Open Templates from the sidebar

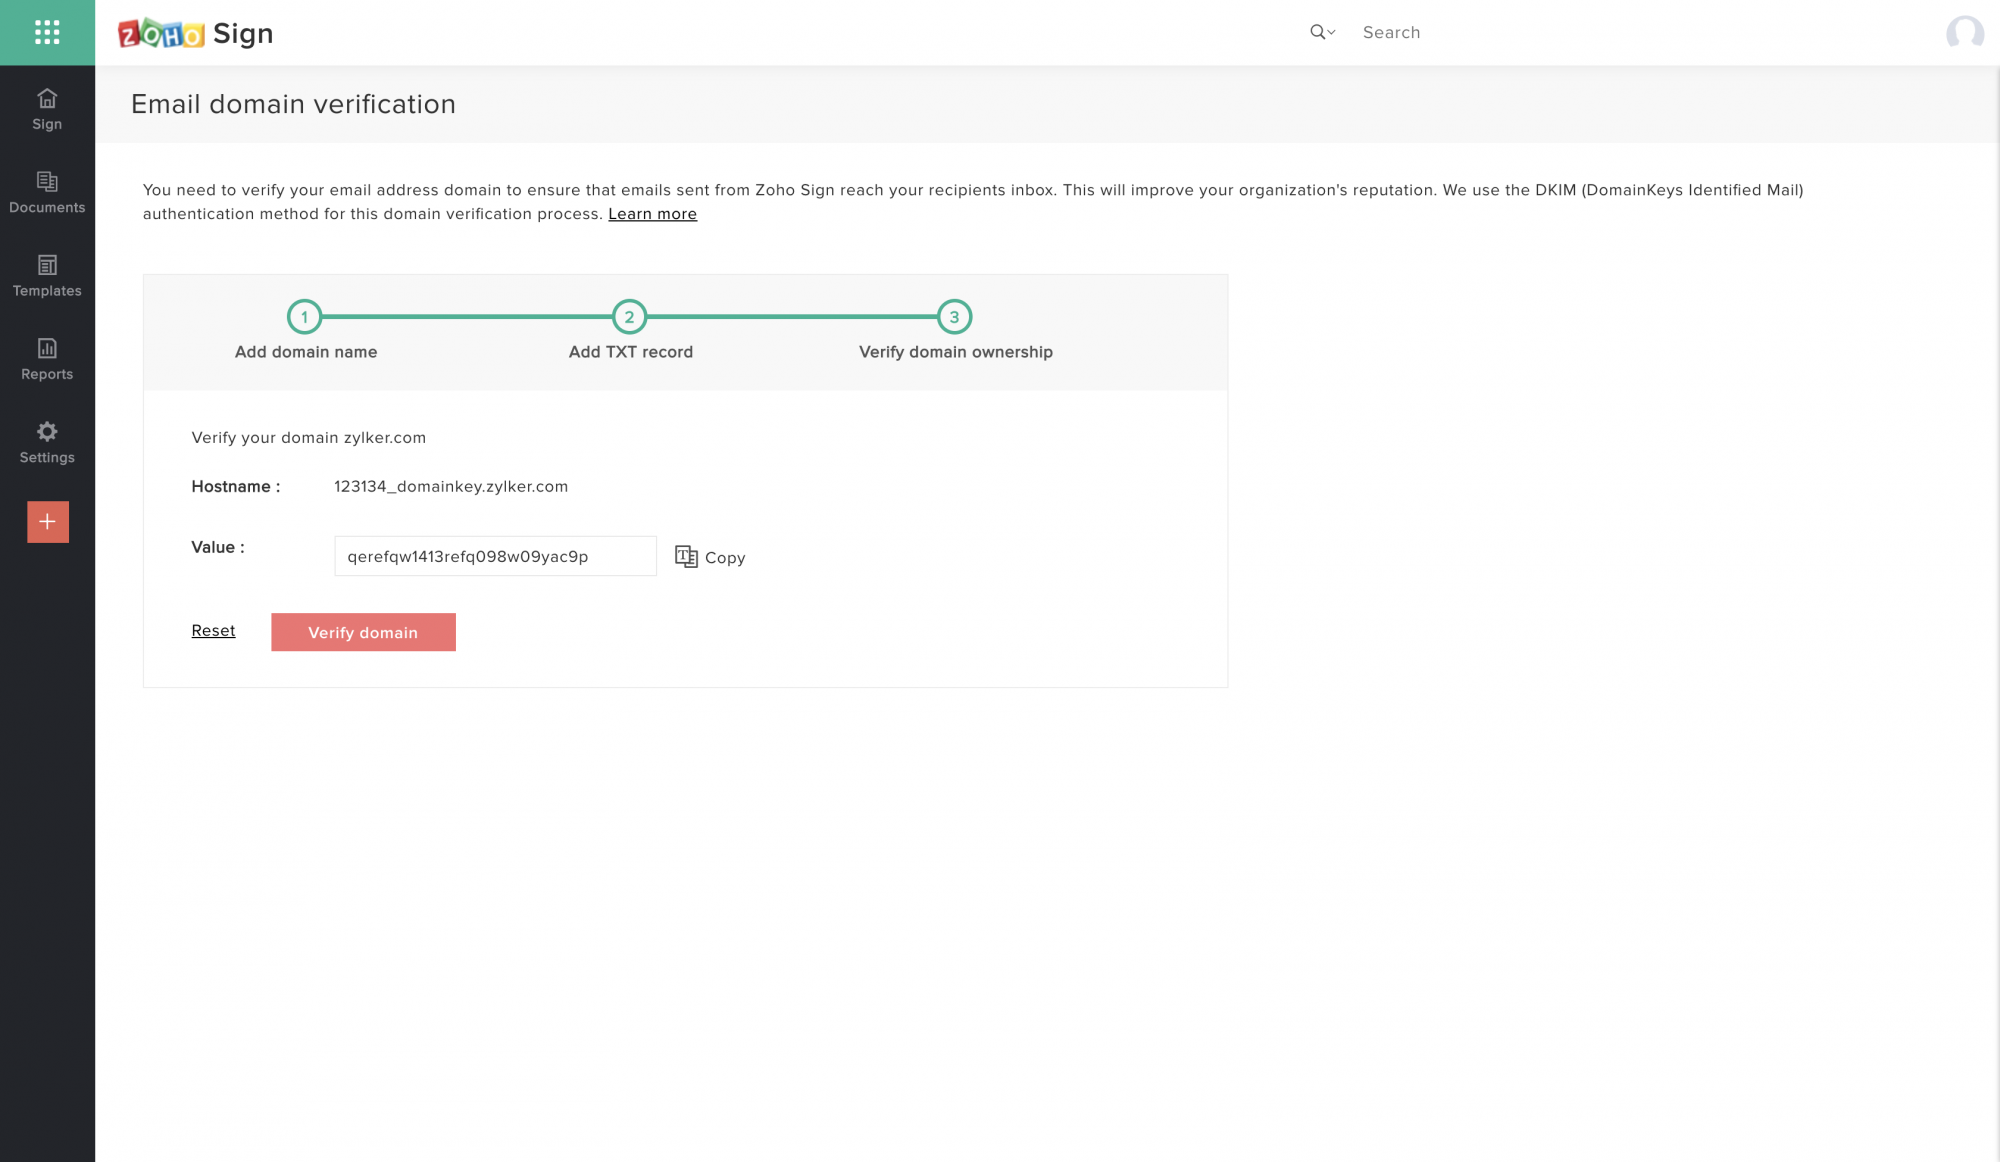47,276
